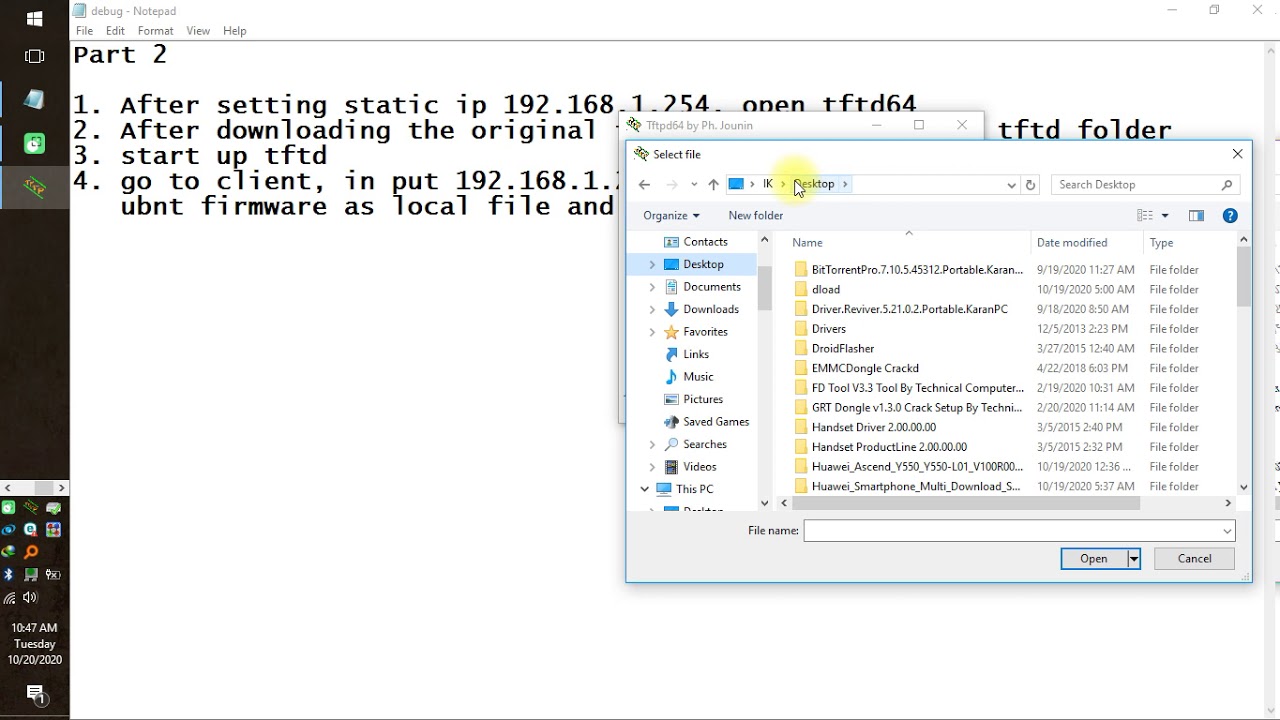The image size is (1280, 720).
Task: Select Contacts in the navigation tree
Action: (705, 242)
